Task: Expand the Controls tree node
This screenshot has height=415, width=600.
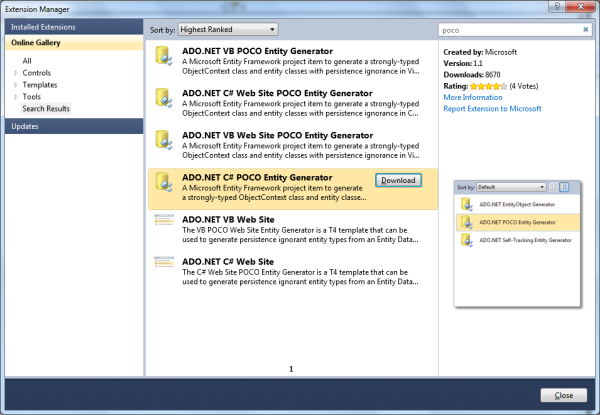Action: (16, 73)
